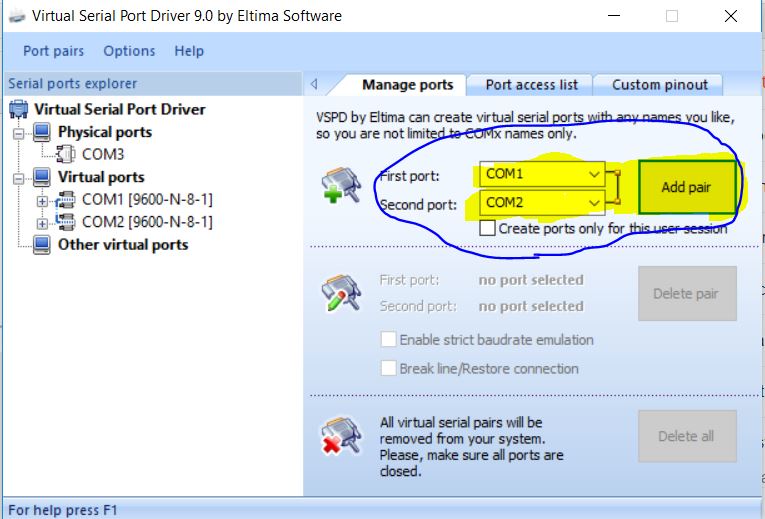
Task: Click the COM3 physical port icon
Action: tap(65, 154)
